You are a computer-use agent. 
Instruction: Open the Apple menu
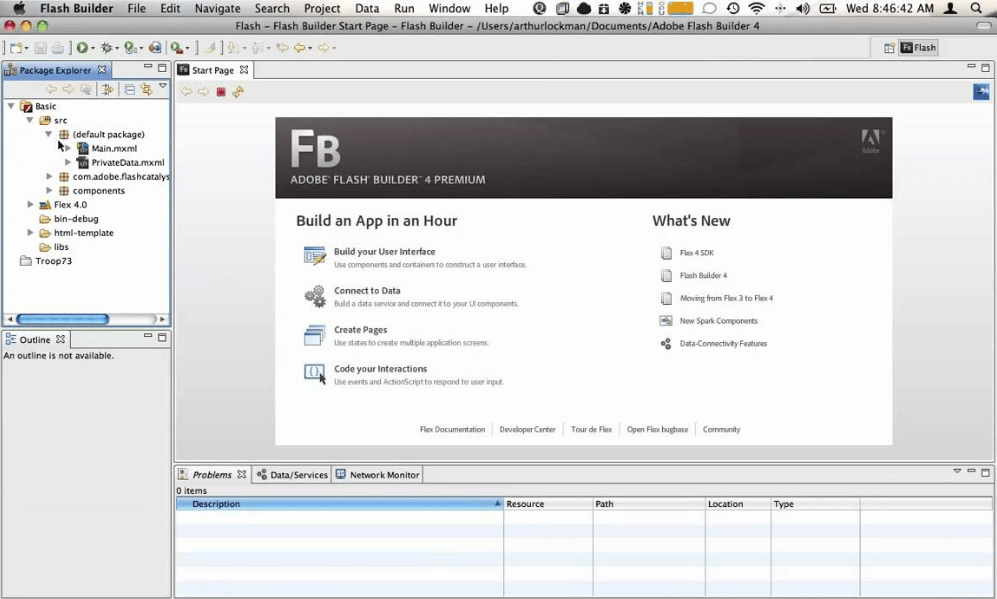tap(20, 8)
